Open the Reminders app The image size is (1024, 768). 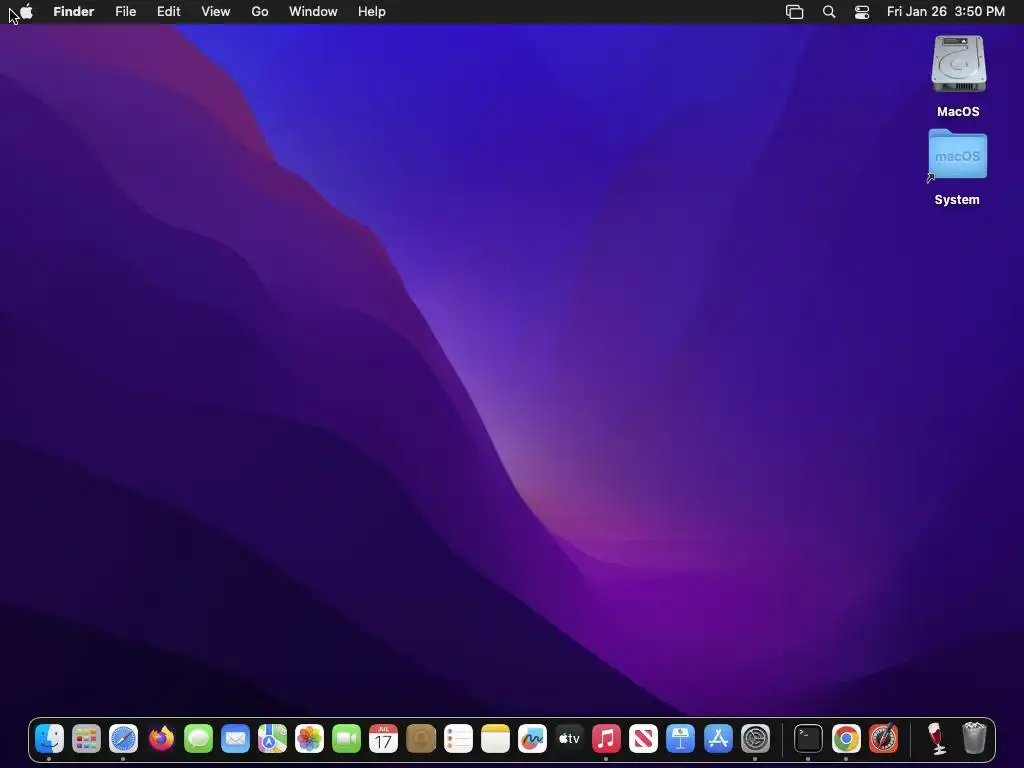[458, 739]
